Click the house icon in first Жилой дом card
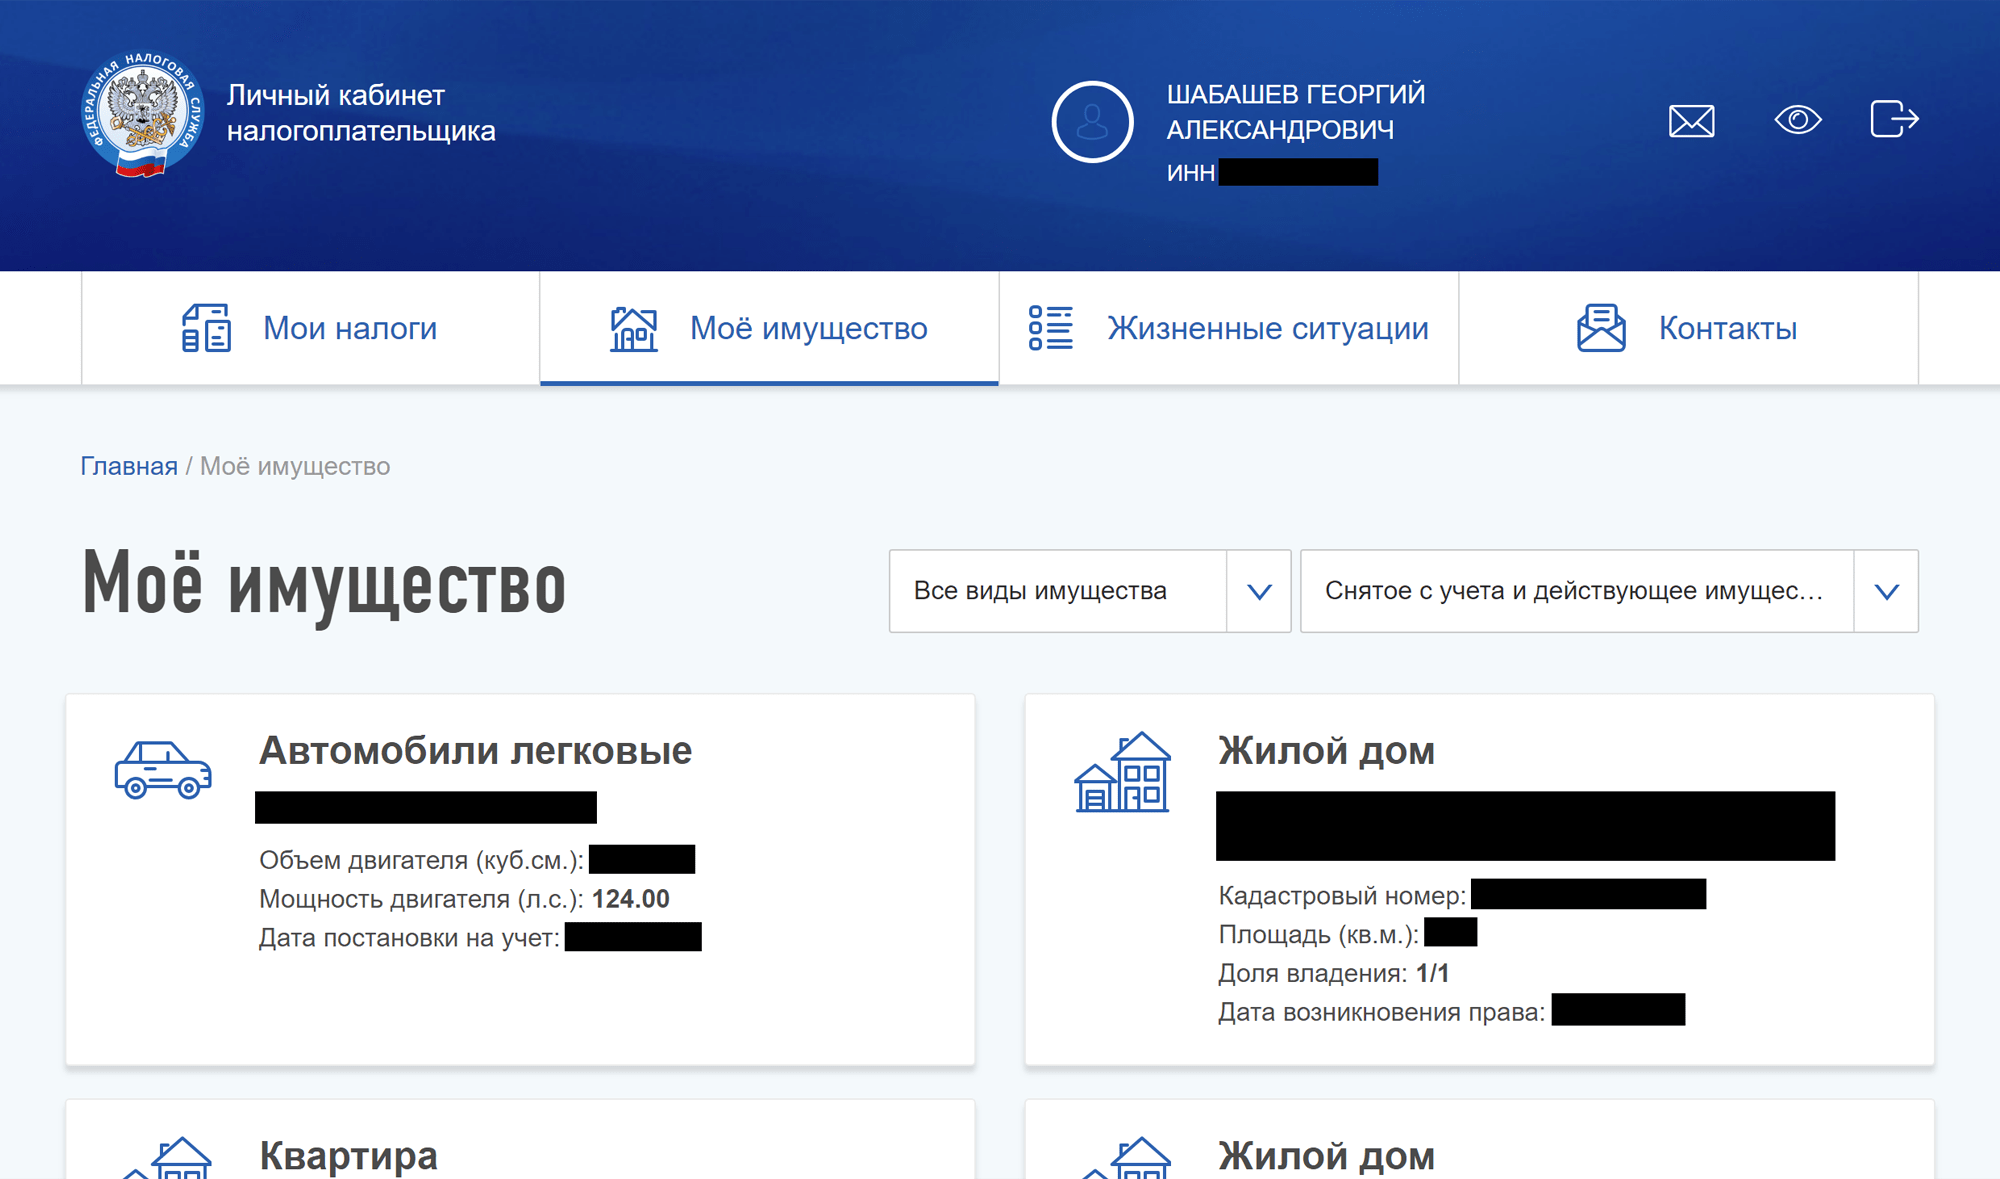Image resolution: width=2000 pixels, height=1179 pixels. (1122, 772)
